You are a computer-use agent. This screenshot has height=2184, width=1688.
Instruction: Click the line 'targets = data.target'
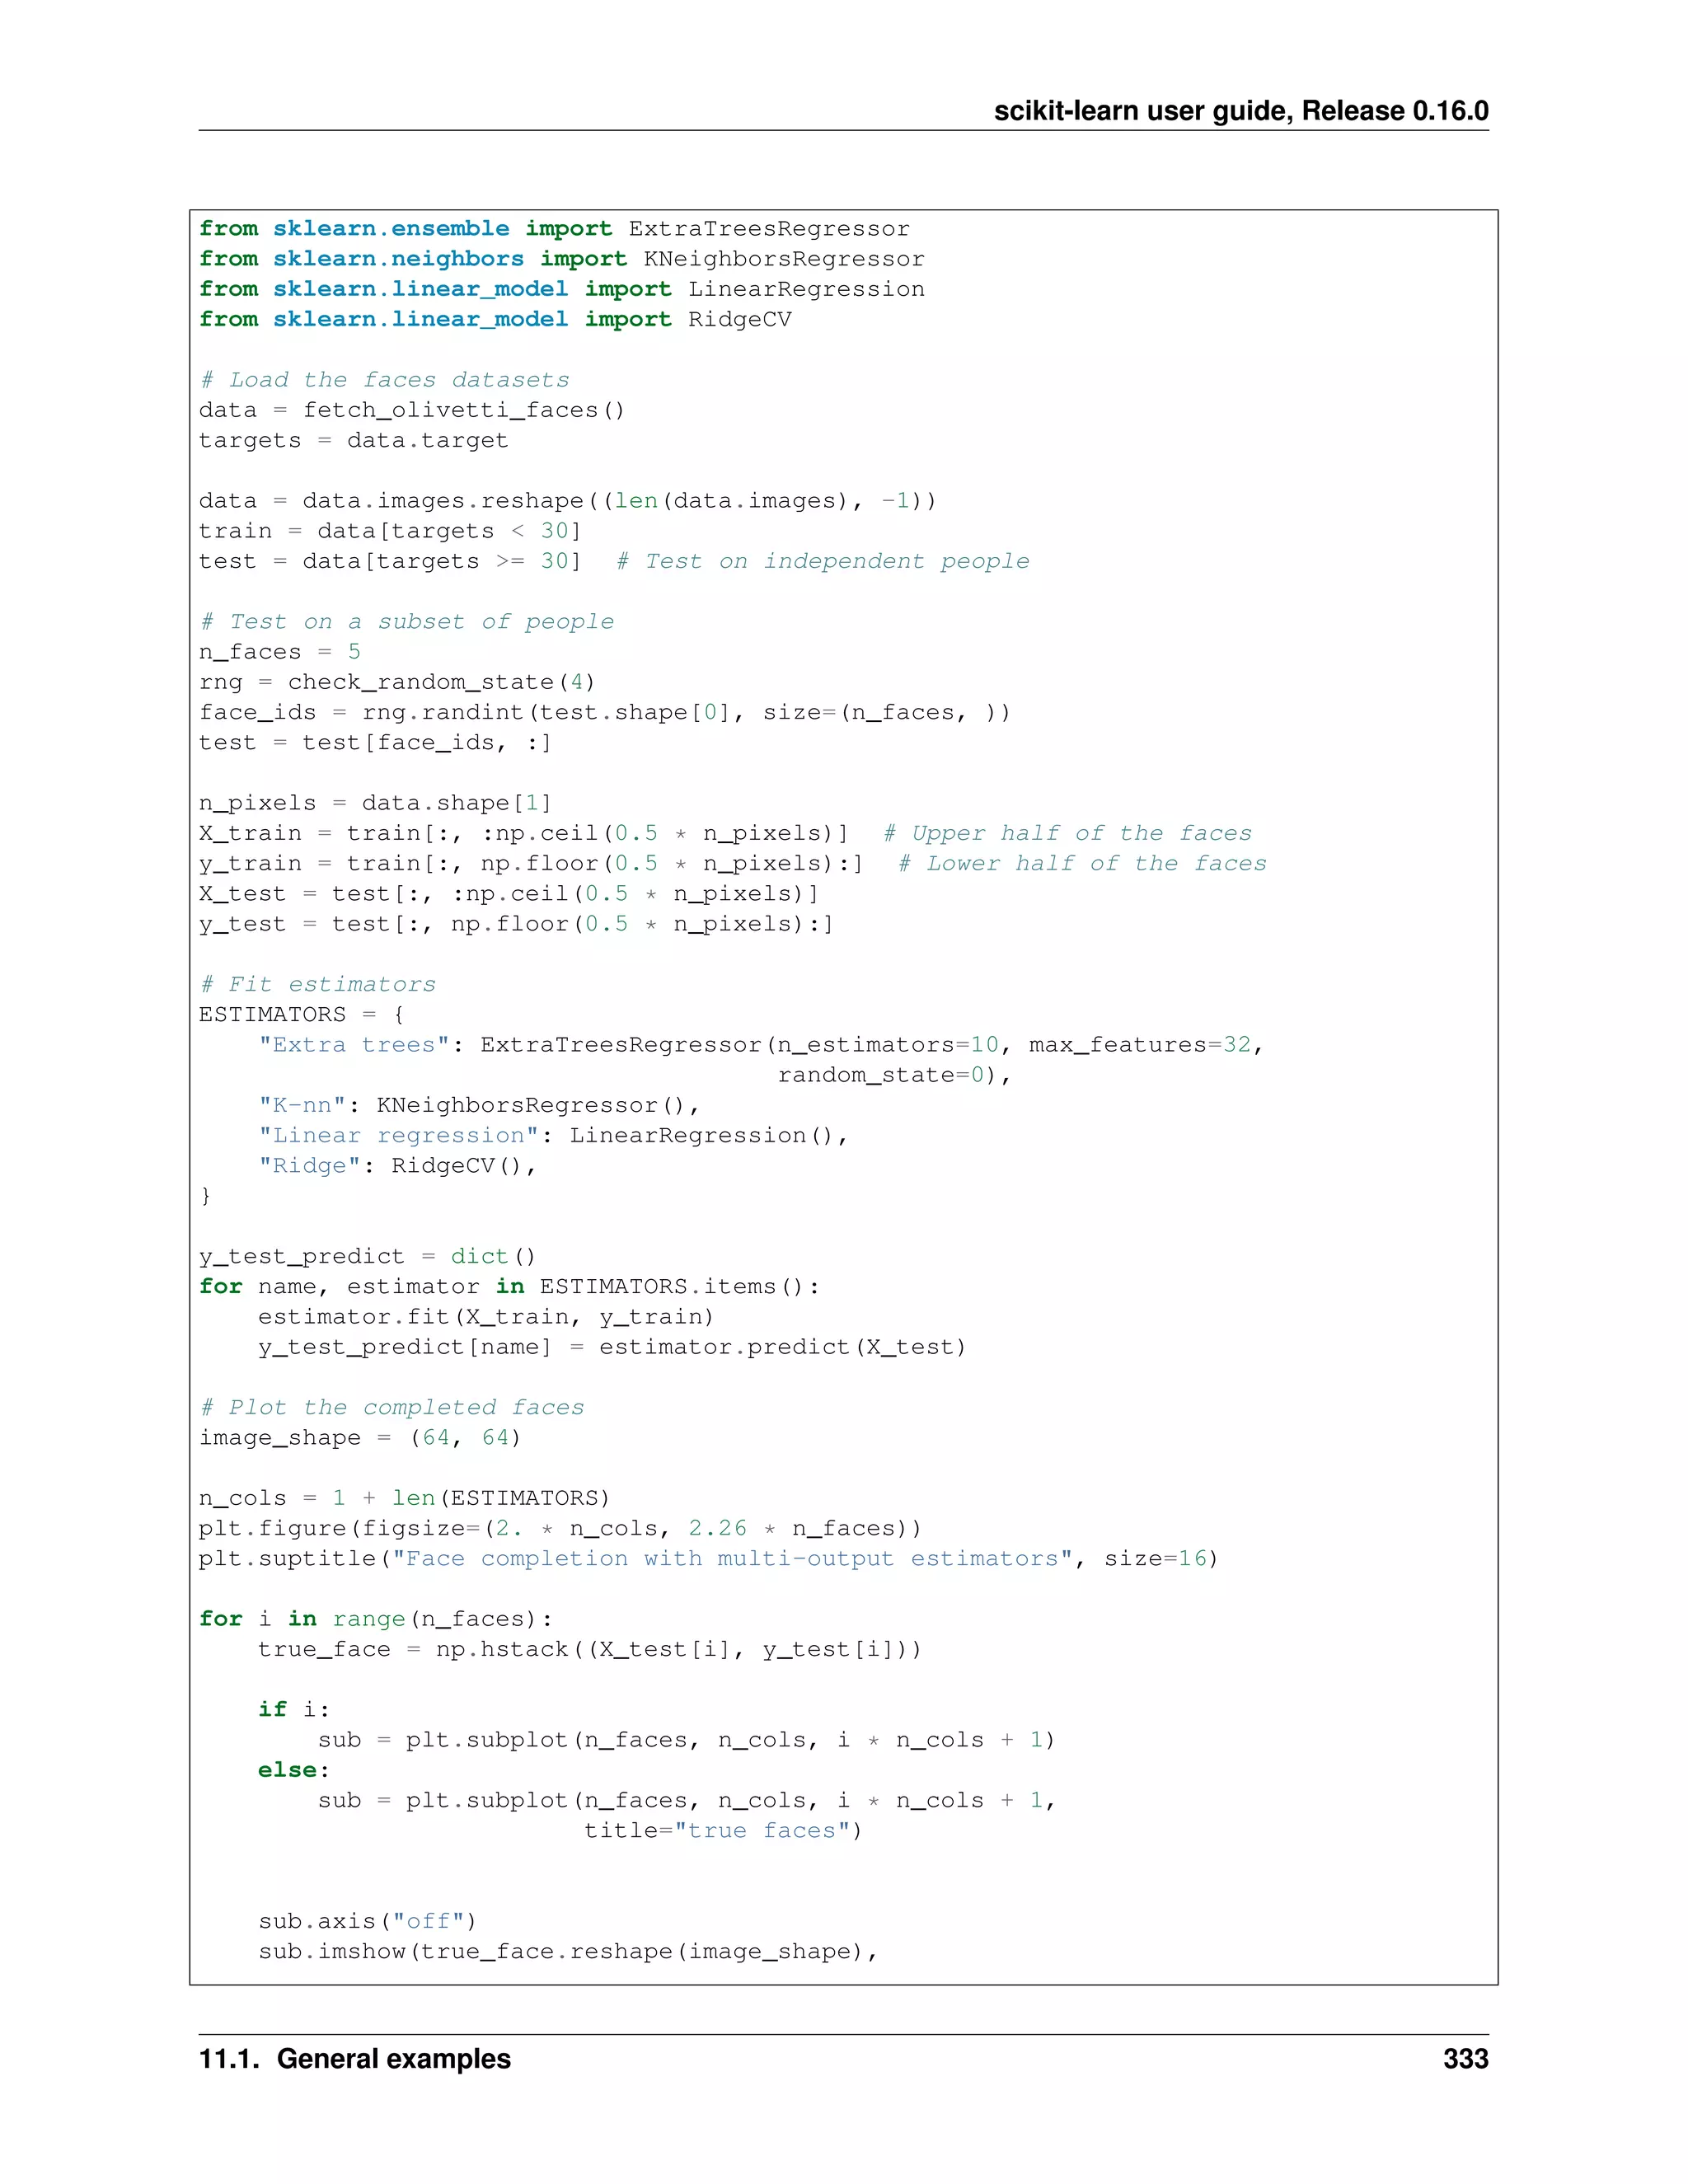[x=354, y=440]
